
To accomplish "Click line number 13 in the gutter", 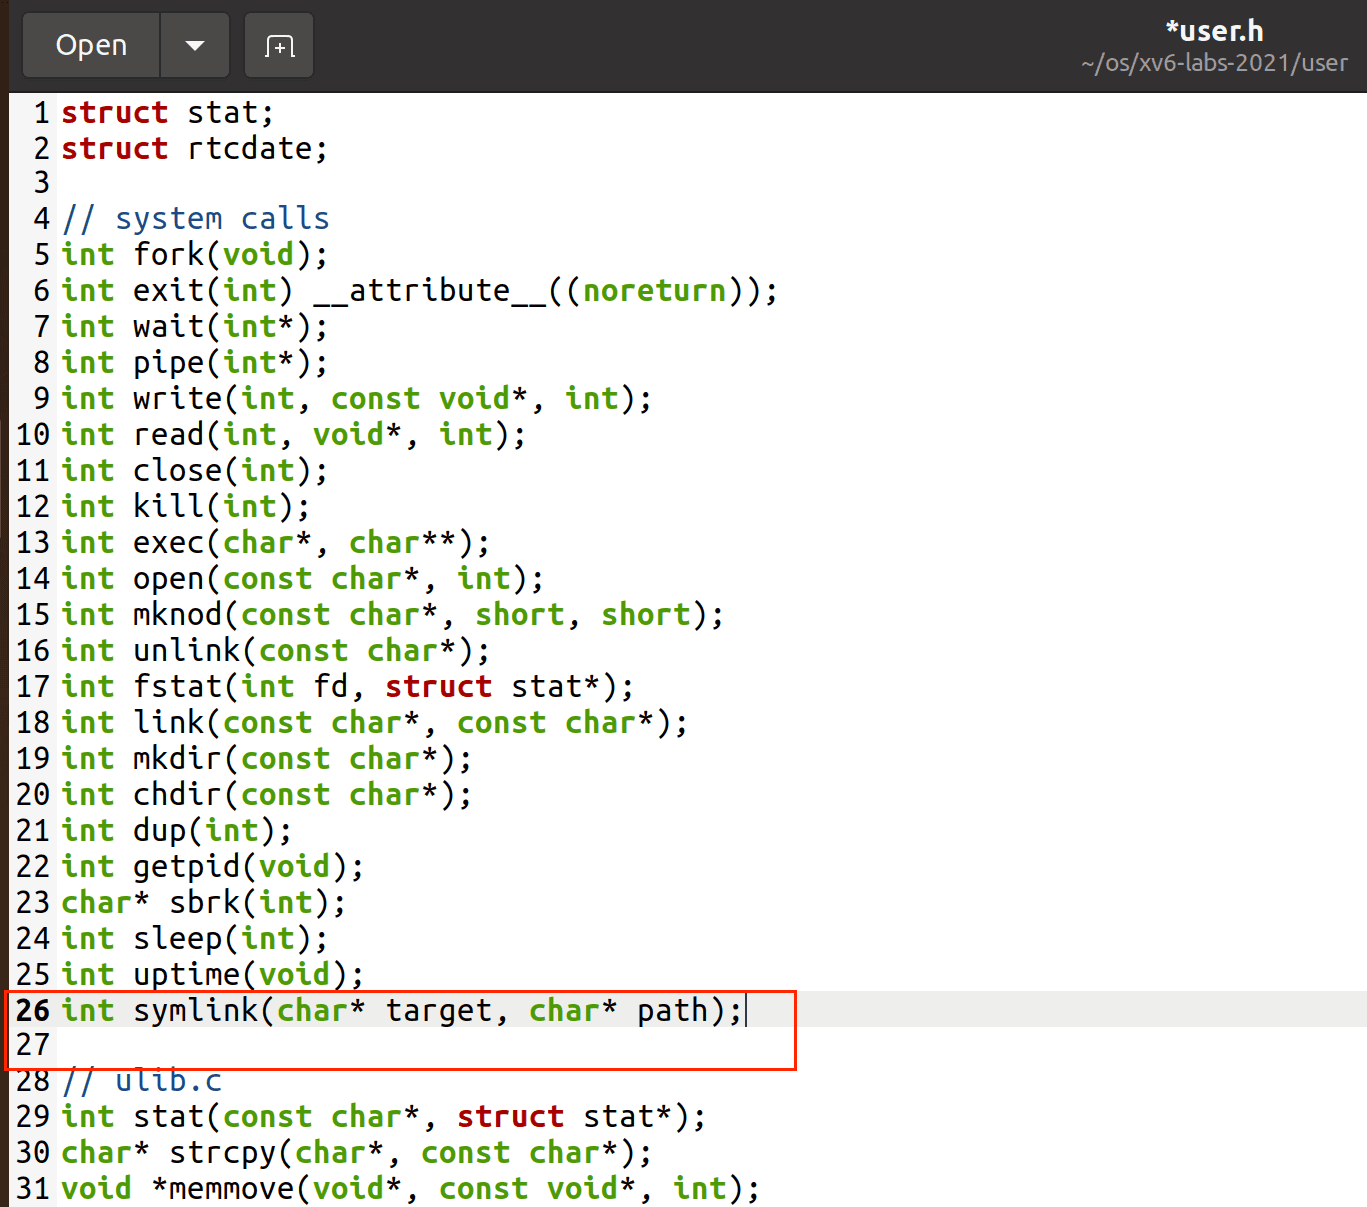I will point(33,543).
